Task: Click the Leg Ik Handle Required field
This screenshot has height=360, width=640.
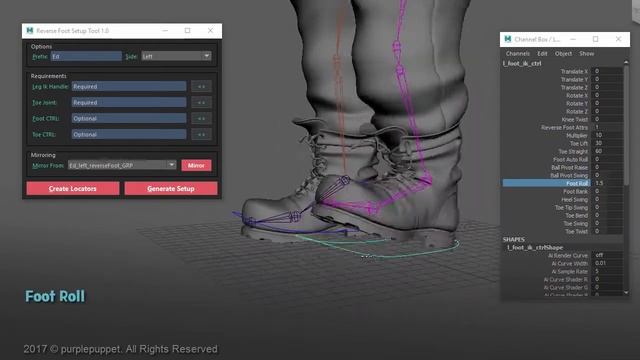Action: (x=129, y=87)
